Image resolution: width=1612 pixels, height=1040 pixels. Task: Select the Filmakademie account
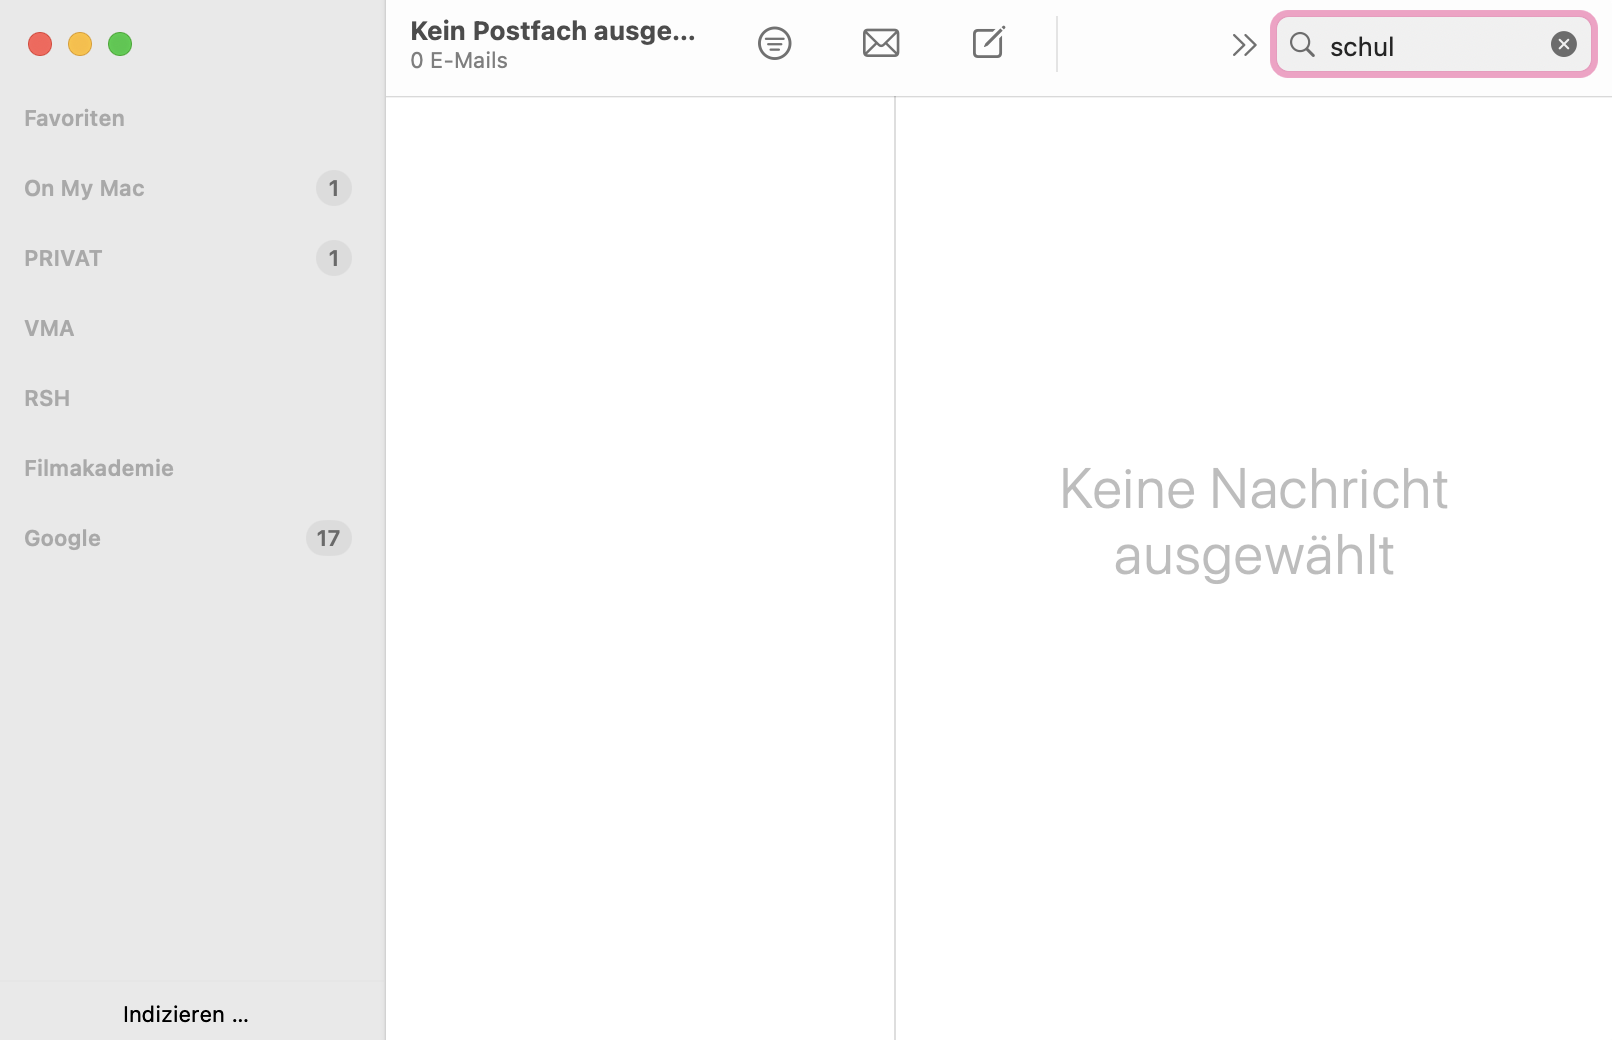coord(99,468)
